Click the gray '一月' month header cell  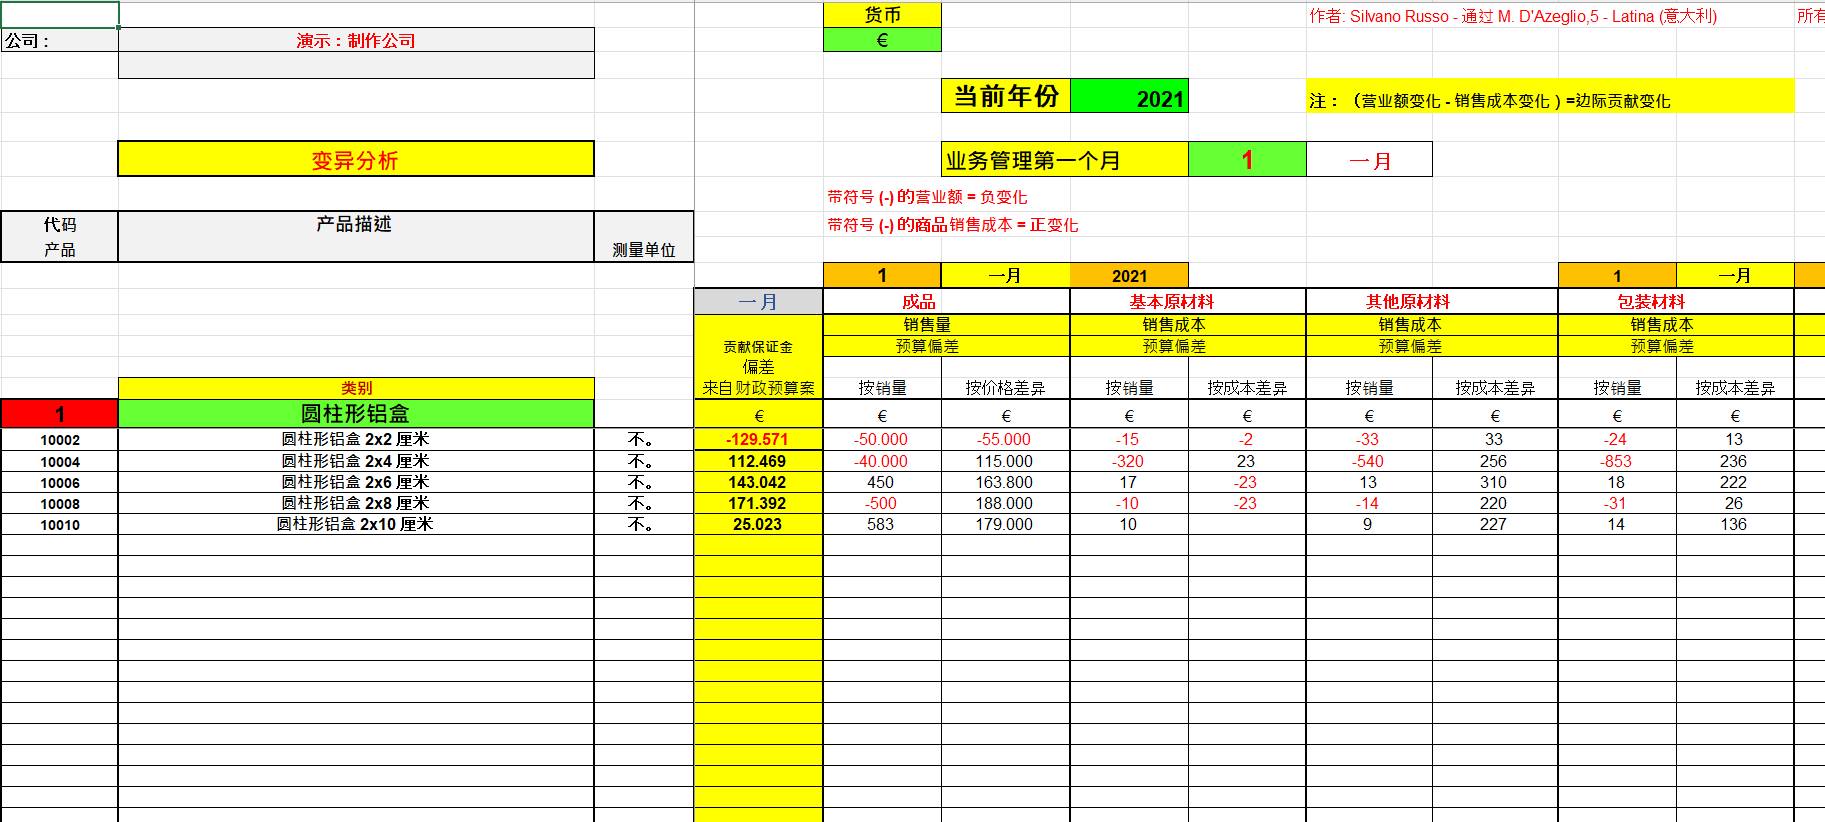click(758, 301)
